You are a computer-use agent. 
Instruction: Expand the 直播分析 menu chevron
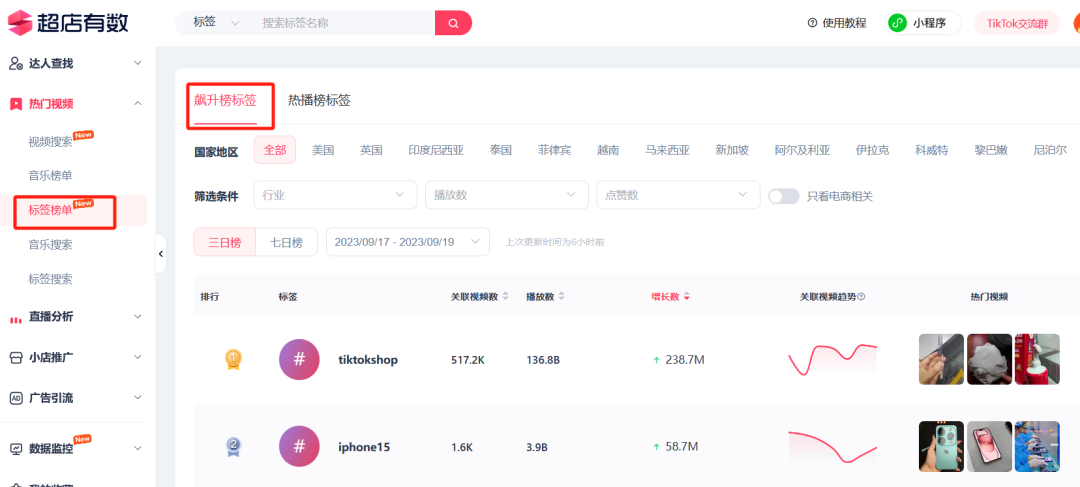138,317
